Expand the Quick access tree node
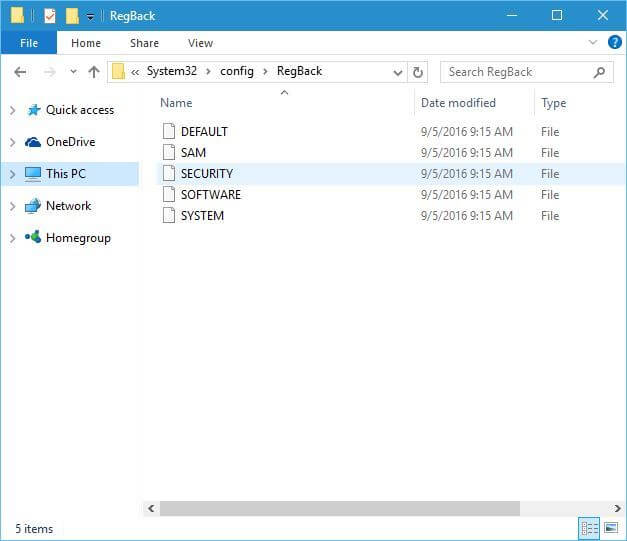Screen dimensions: 627x541 tap(12, 110)
